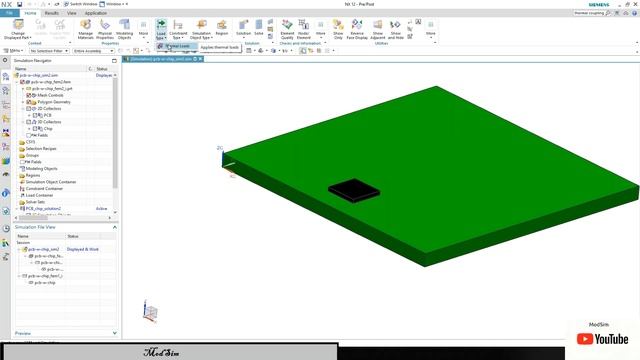Select the Simulation Object Container item
The image size is (640, 360).
pos(51,182)
